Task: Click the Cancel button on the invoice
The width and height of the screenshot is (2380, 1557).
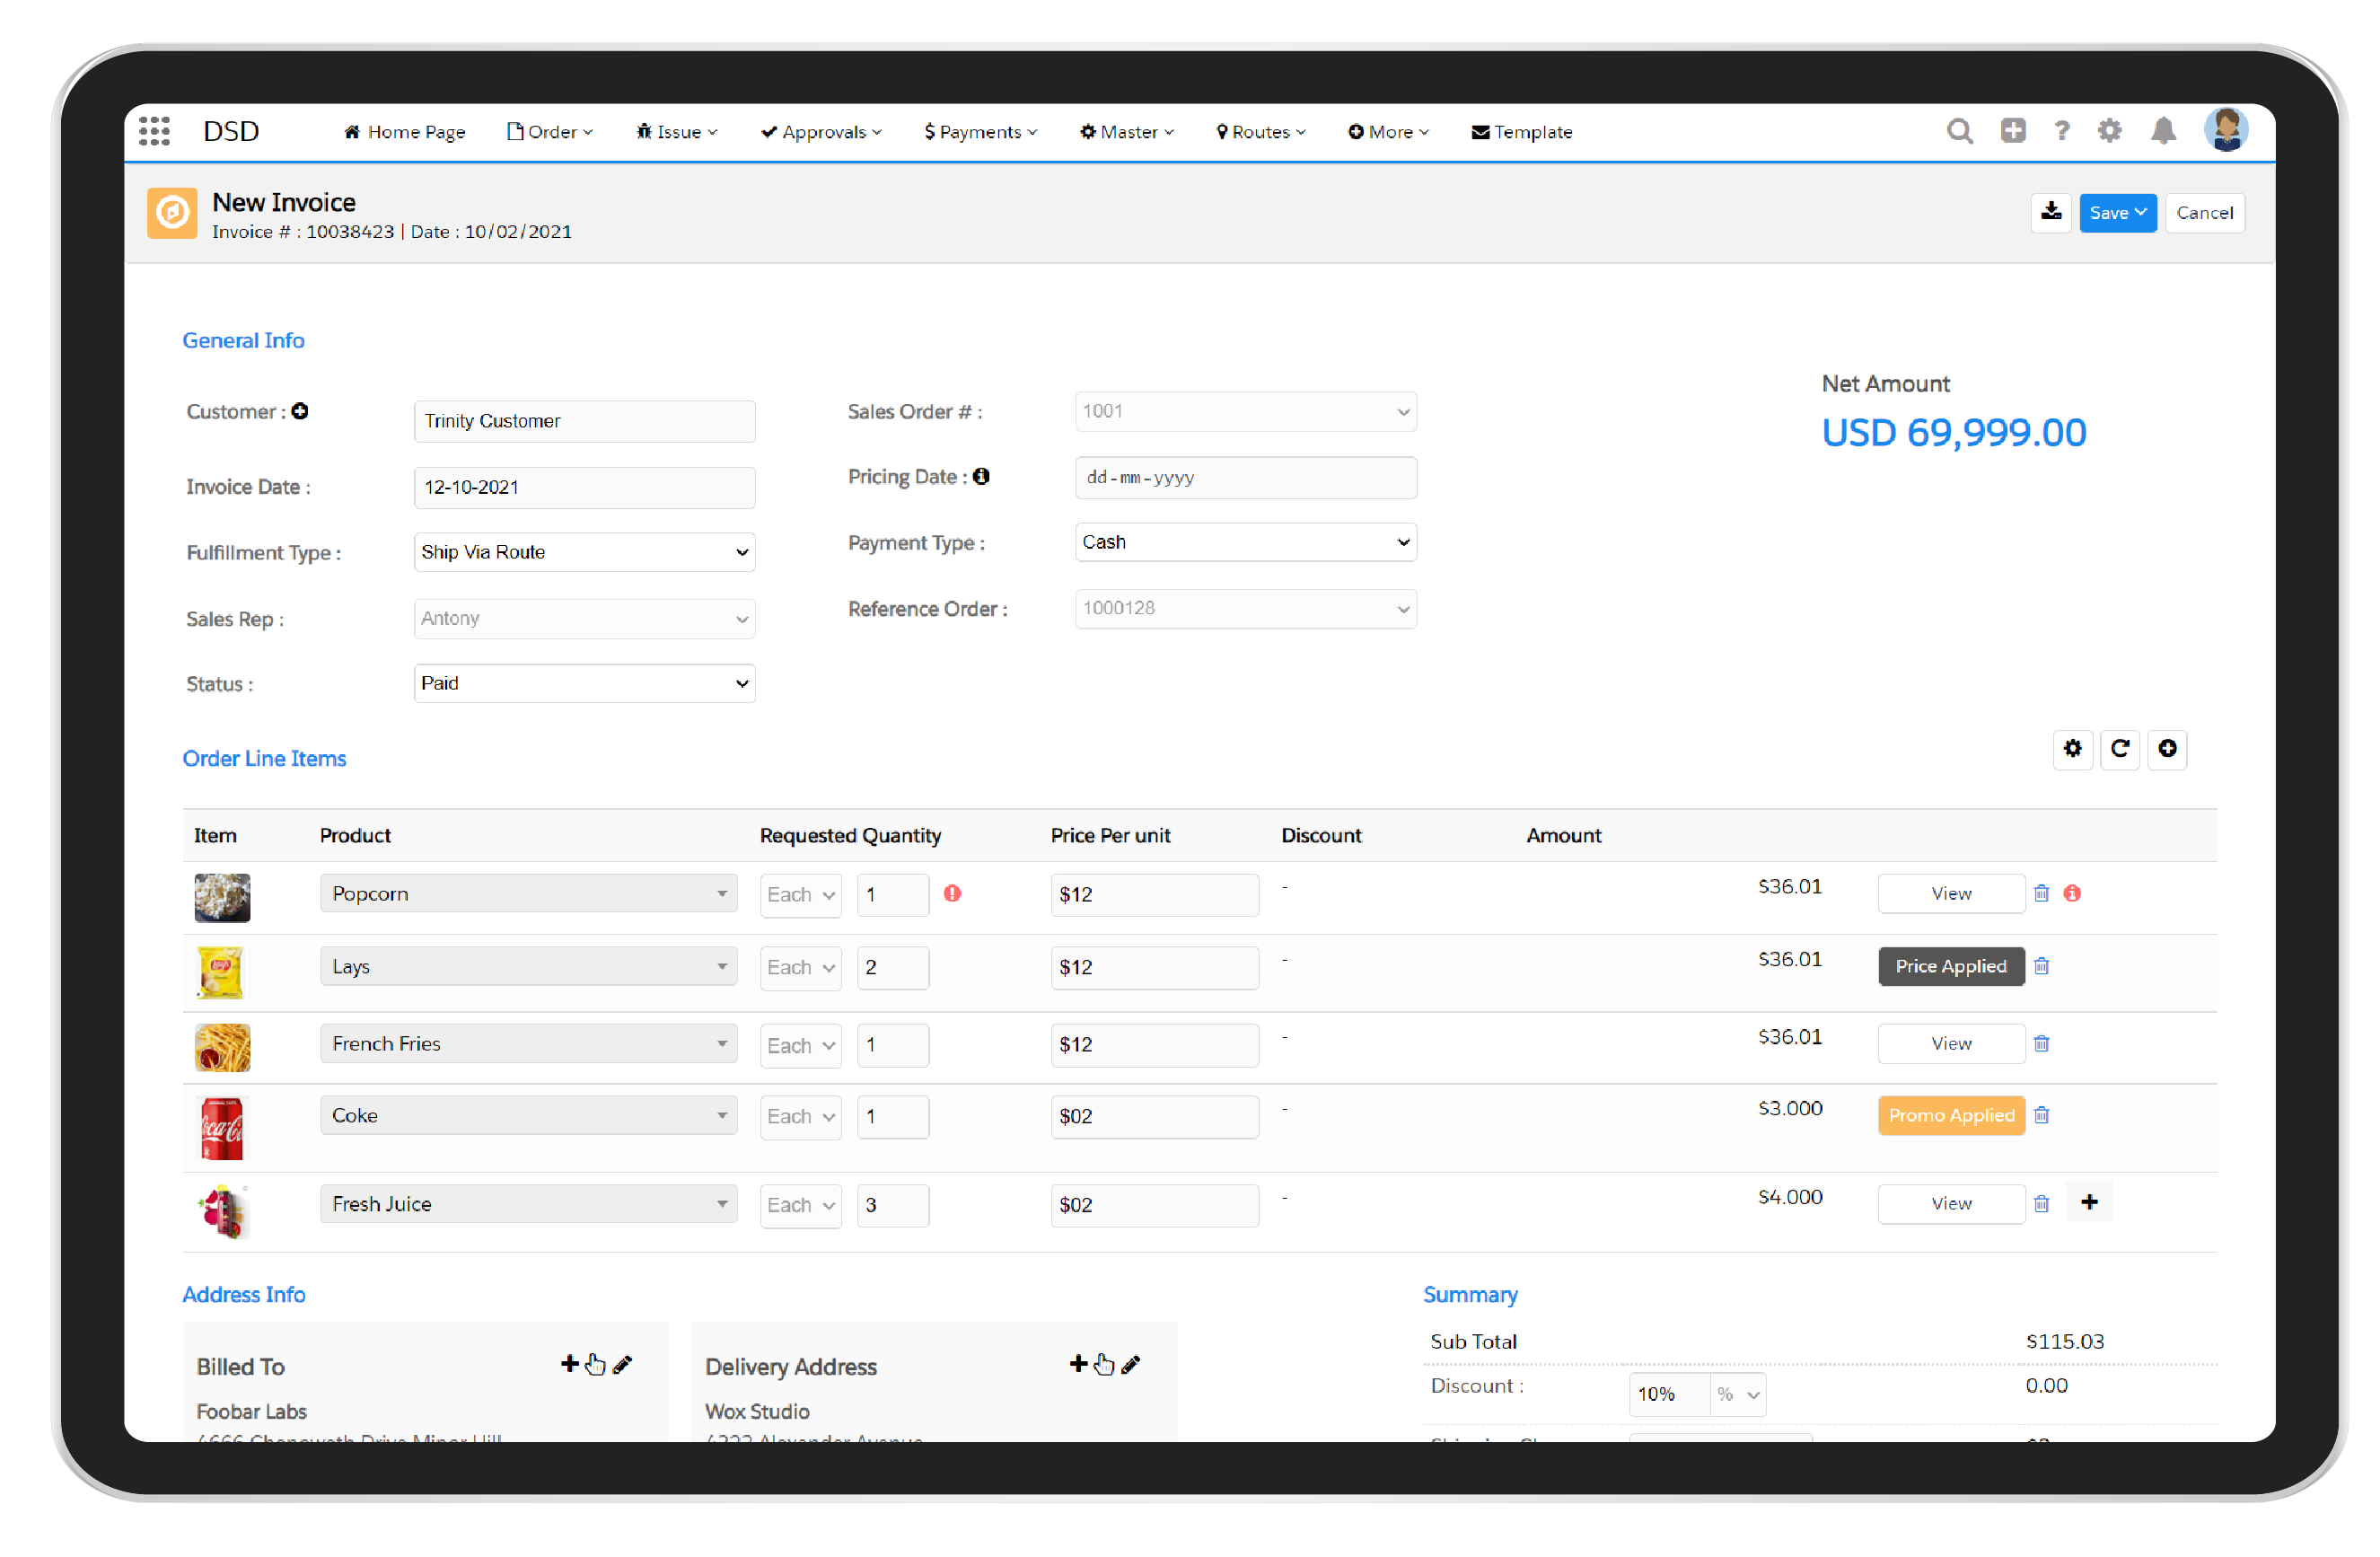Action: click(x=2205, y=212)
